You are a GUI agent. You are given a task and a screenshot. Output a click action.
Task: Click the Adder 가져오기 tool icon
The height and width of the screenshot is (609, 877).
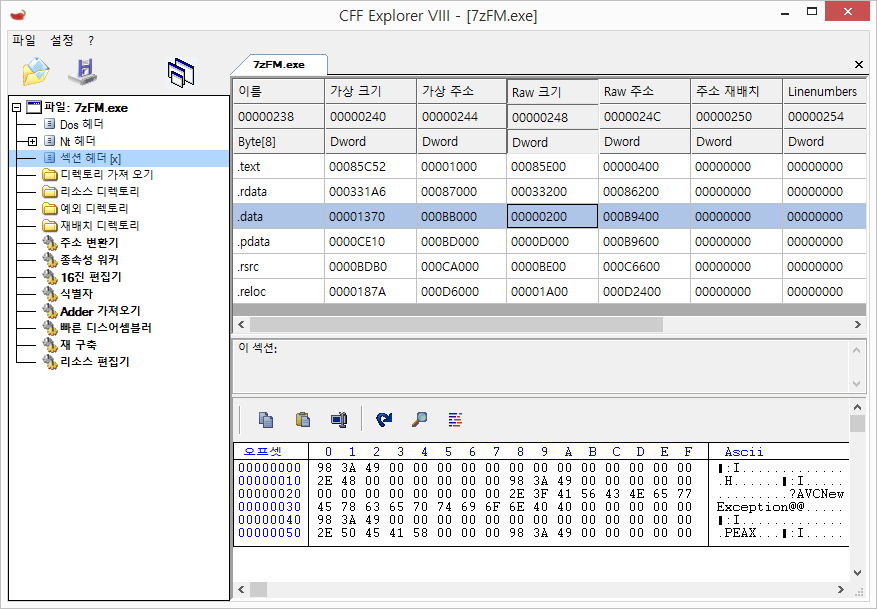[x=50, y=311]
